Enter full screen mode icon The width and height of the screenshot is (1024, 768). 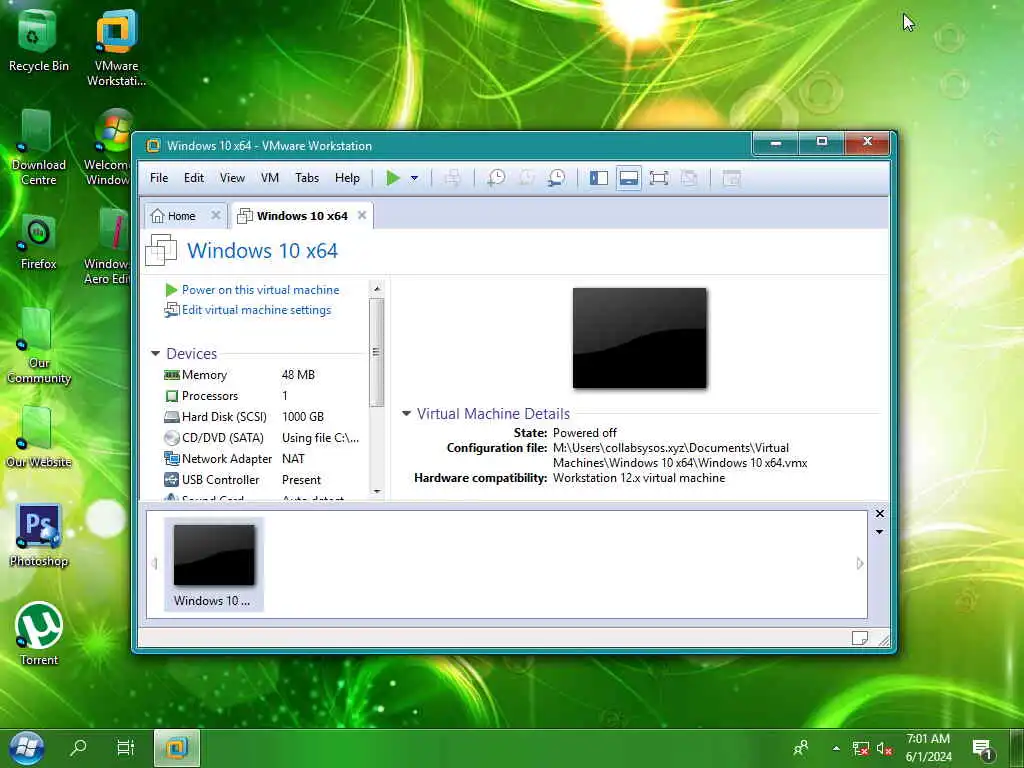pyautogui.click(x=659, y=178)
